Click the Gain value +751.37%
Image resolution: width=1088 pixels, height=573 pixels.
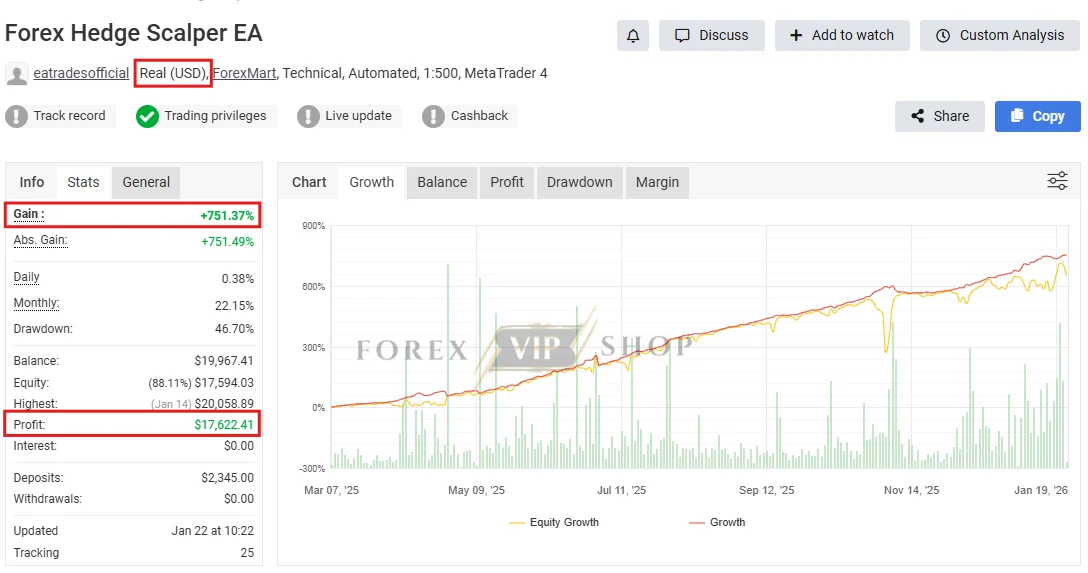pos(227,216)
